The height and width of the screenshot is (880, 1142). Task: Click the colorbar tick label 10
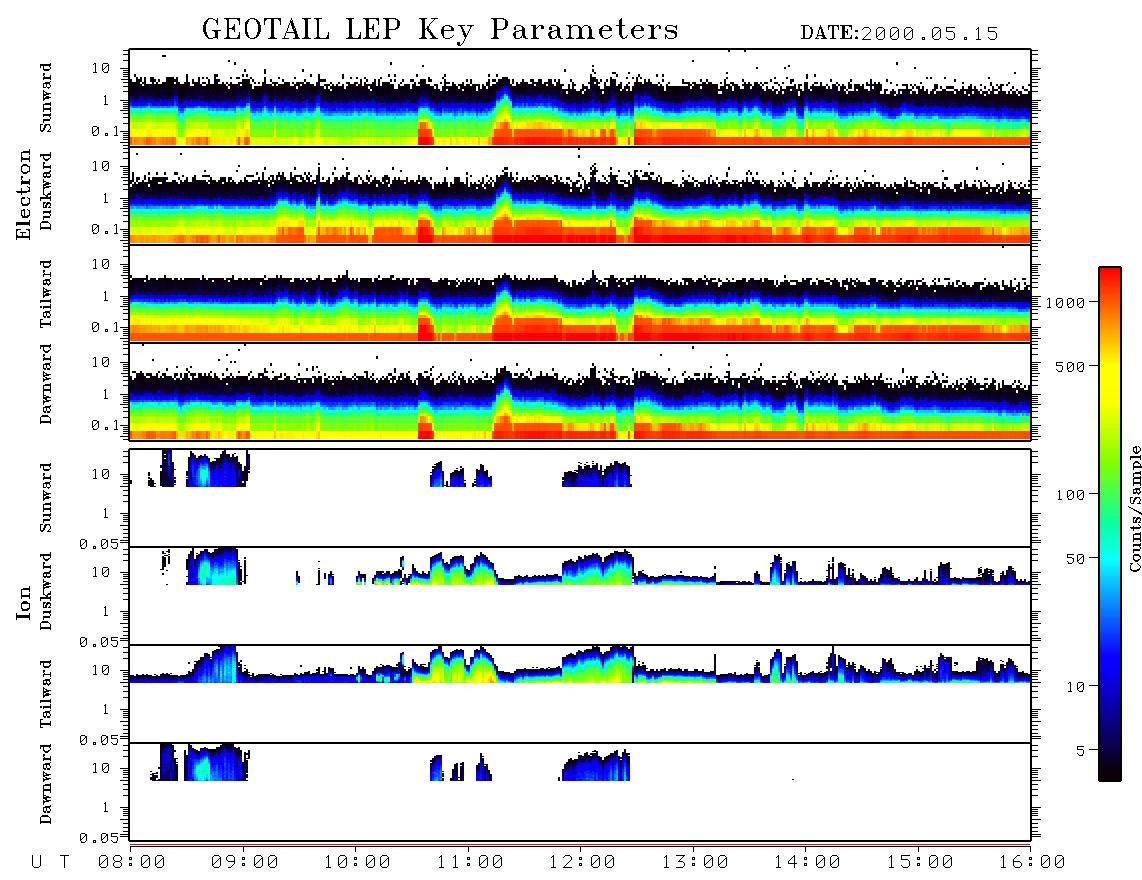[x=1075, y=687]
